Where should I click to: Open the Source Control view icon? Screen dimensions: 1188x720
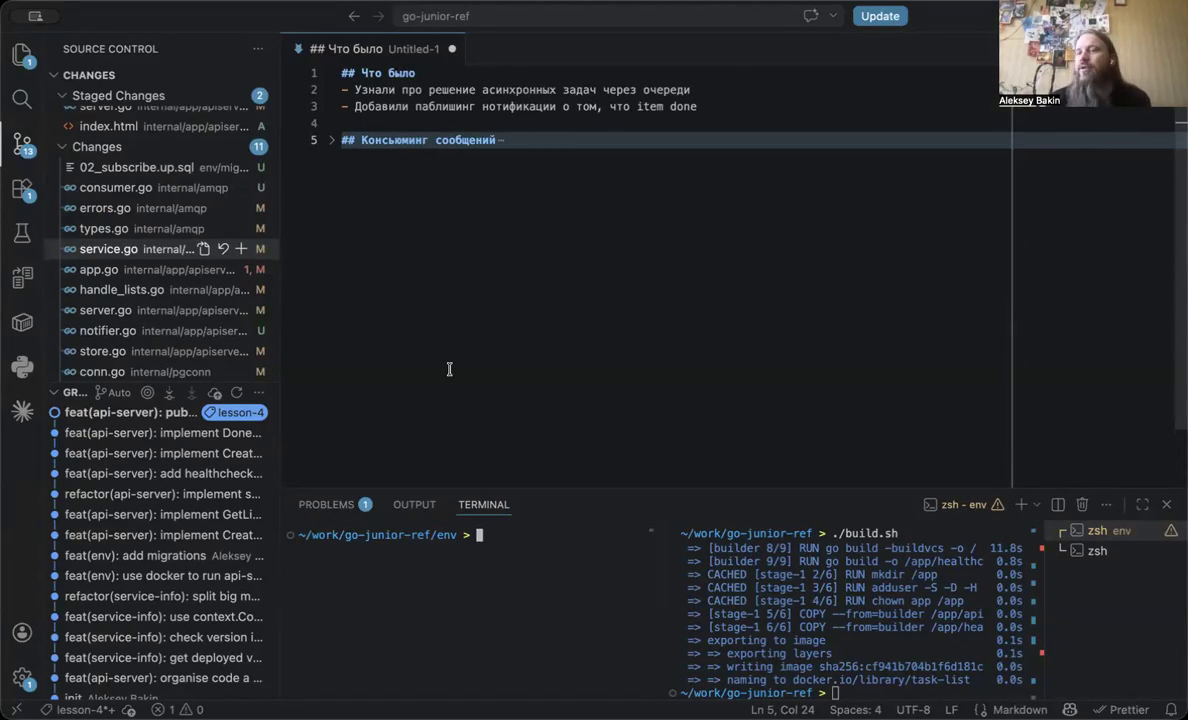pyautogui.click(x=22, y=143)
